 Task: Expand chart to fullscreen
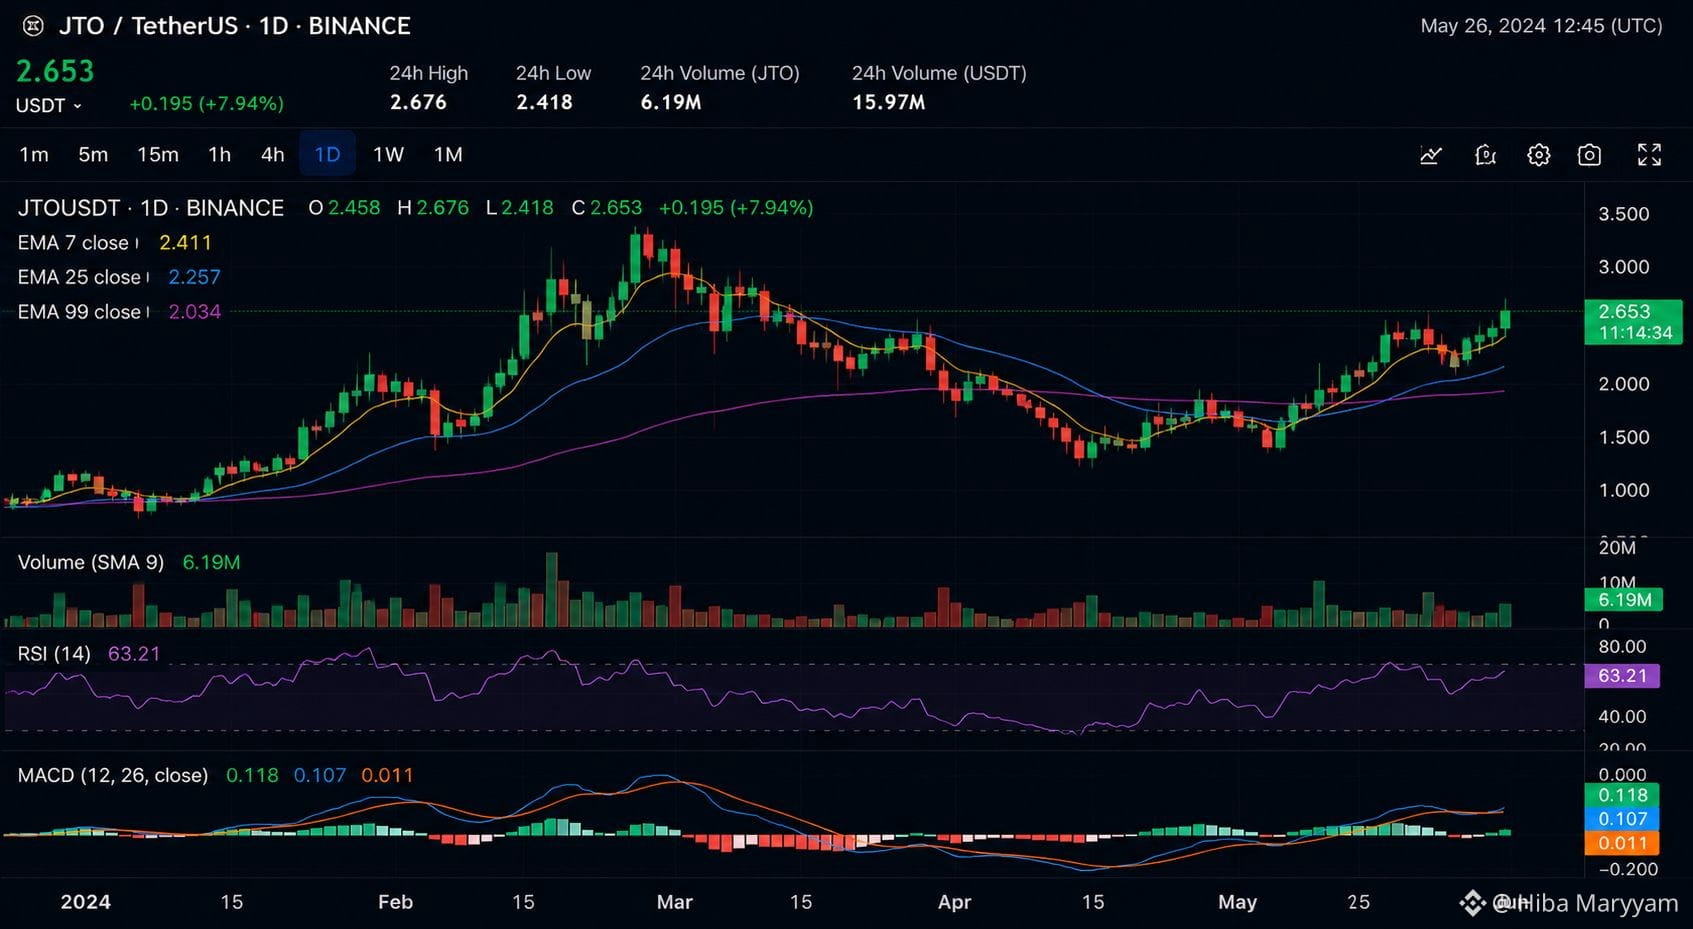point(1649,154)
